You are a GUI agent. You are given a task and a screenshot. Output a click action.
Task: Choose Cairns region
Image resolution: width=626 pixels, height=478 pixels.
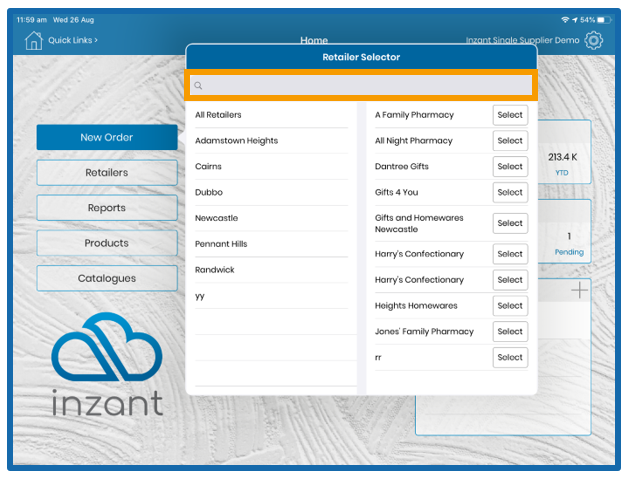point(271,167)
